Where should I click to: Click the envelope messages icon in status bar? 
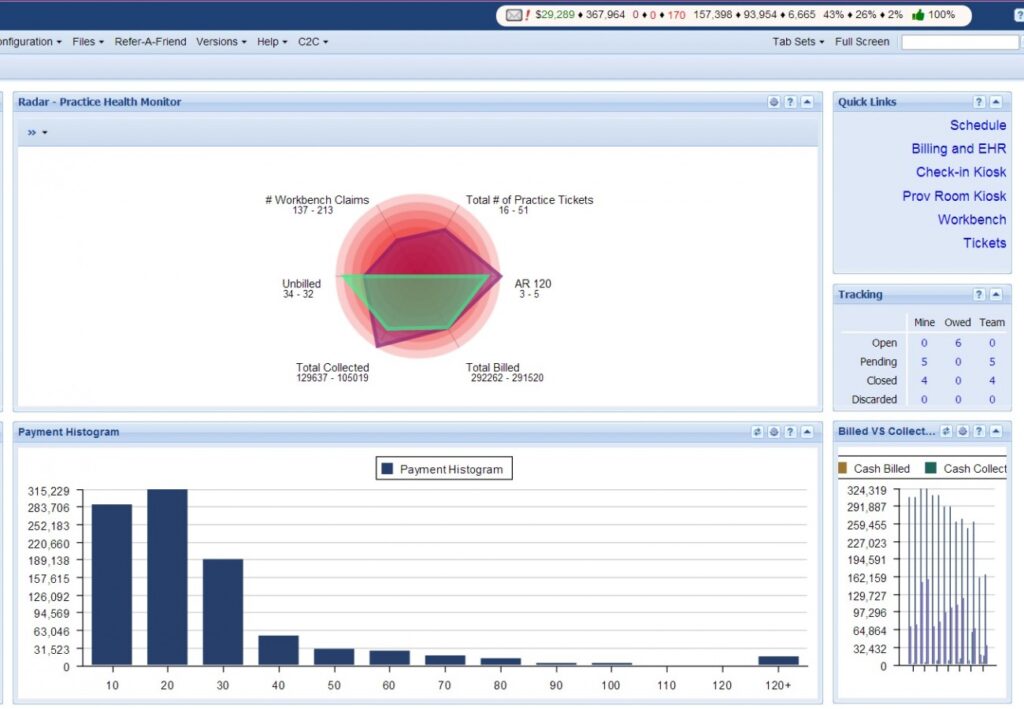[x=513, y=15]
